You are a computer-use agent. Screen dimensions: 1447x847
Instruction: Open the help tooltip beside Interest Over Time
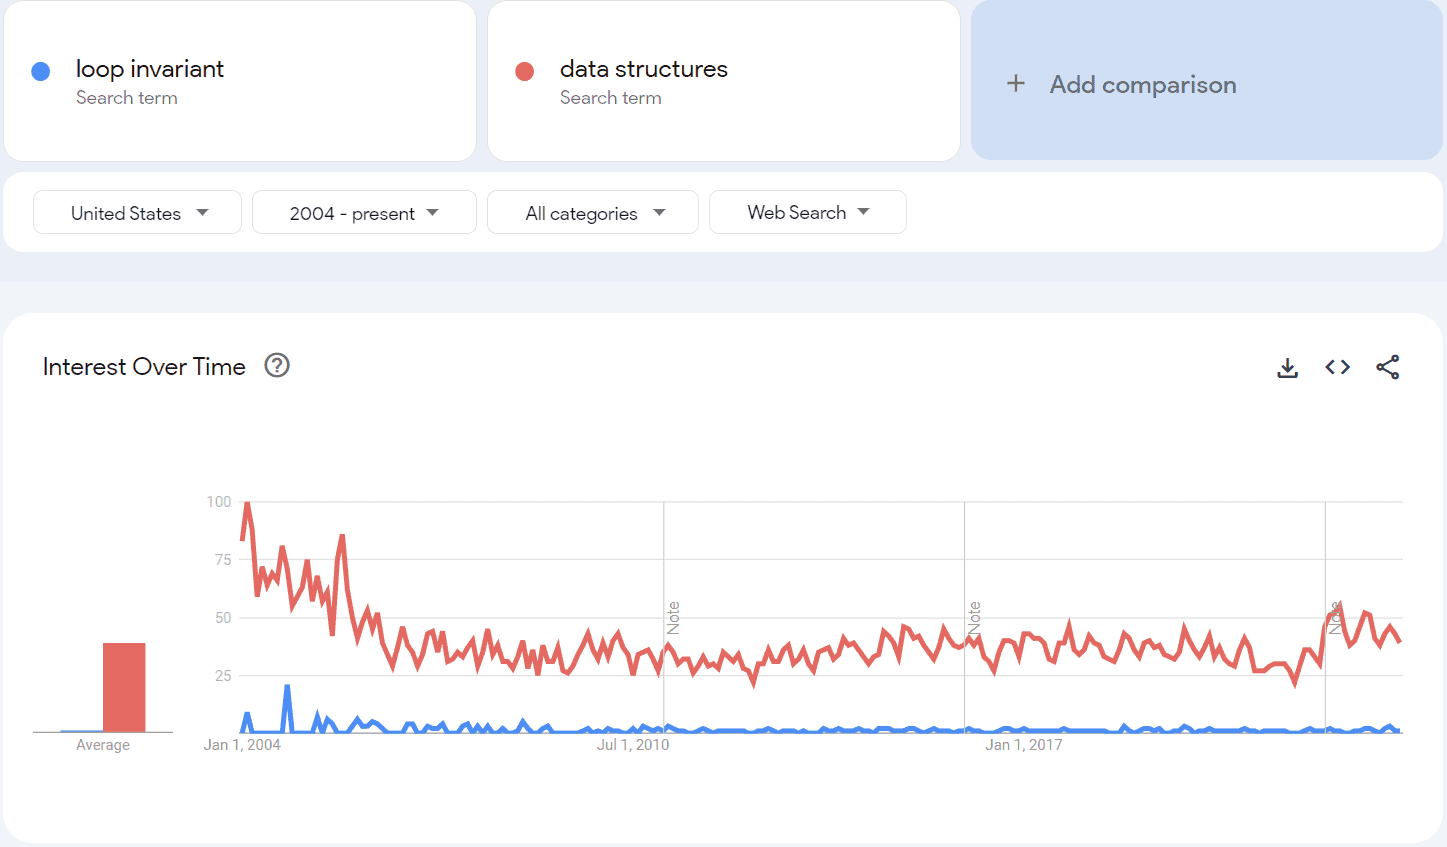276,365
